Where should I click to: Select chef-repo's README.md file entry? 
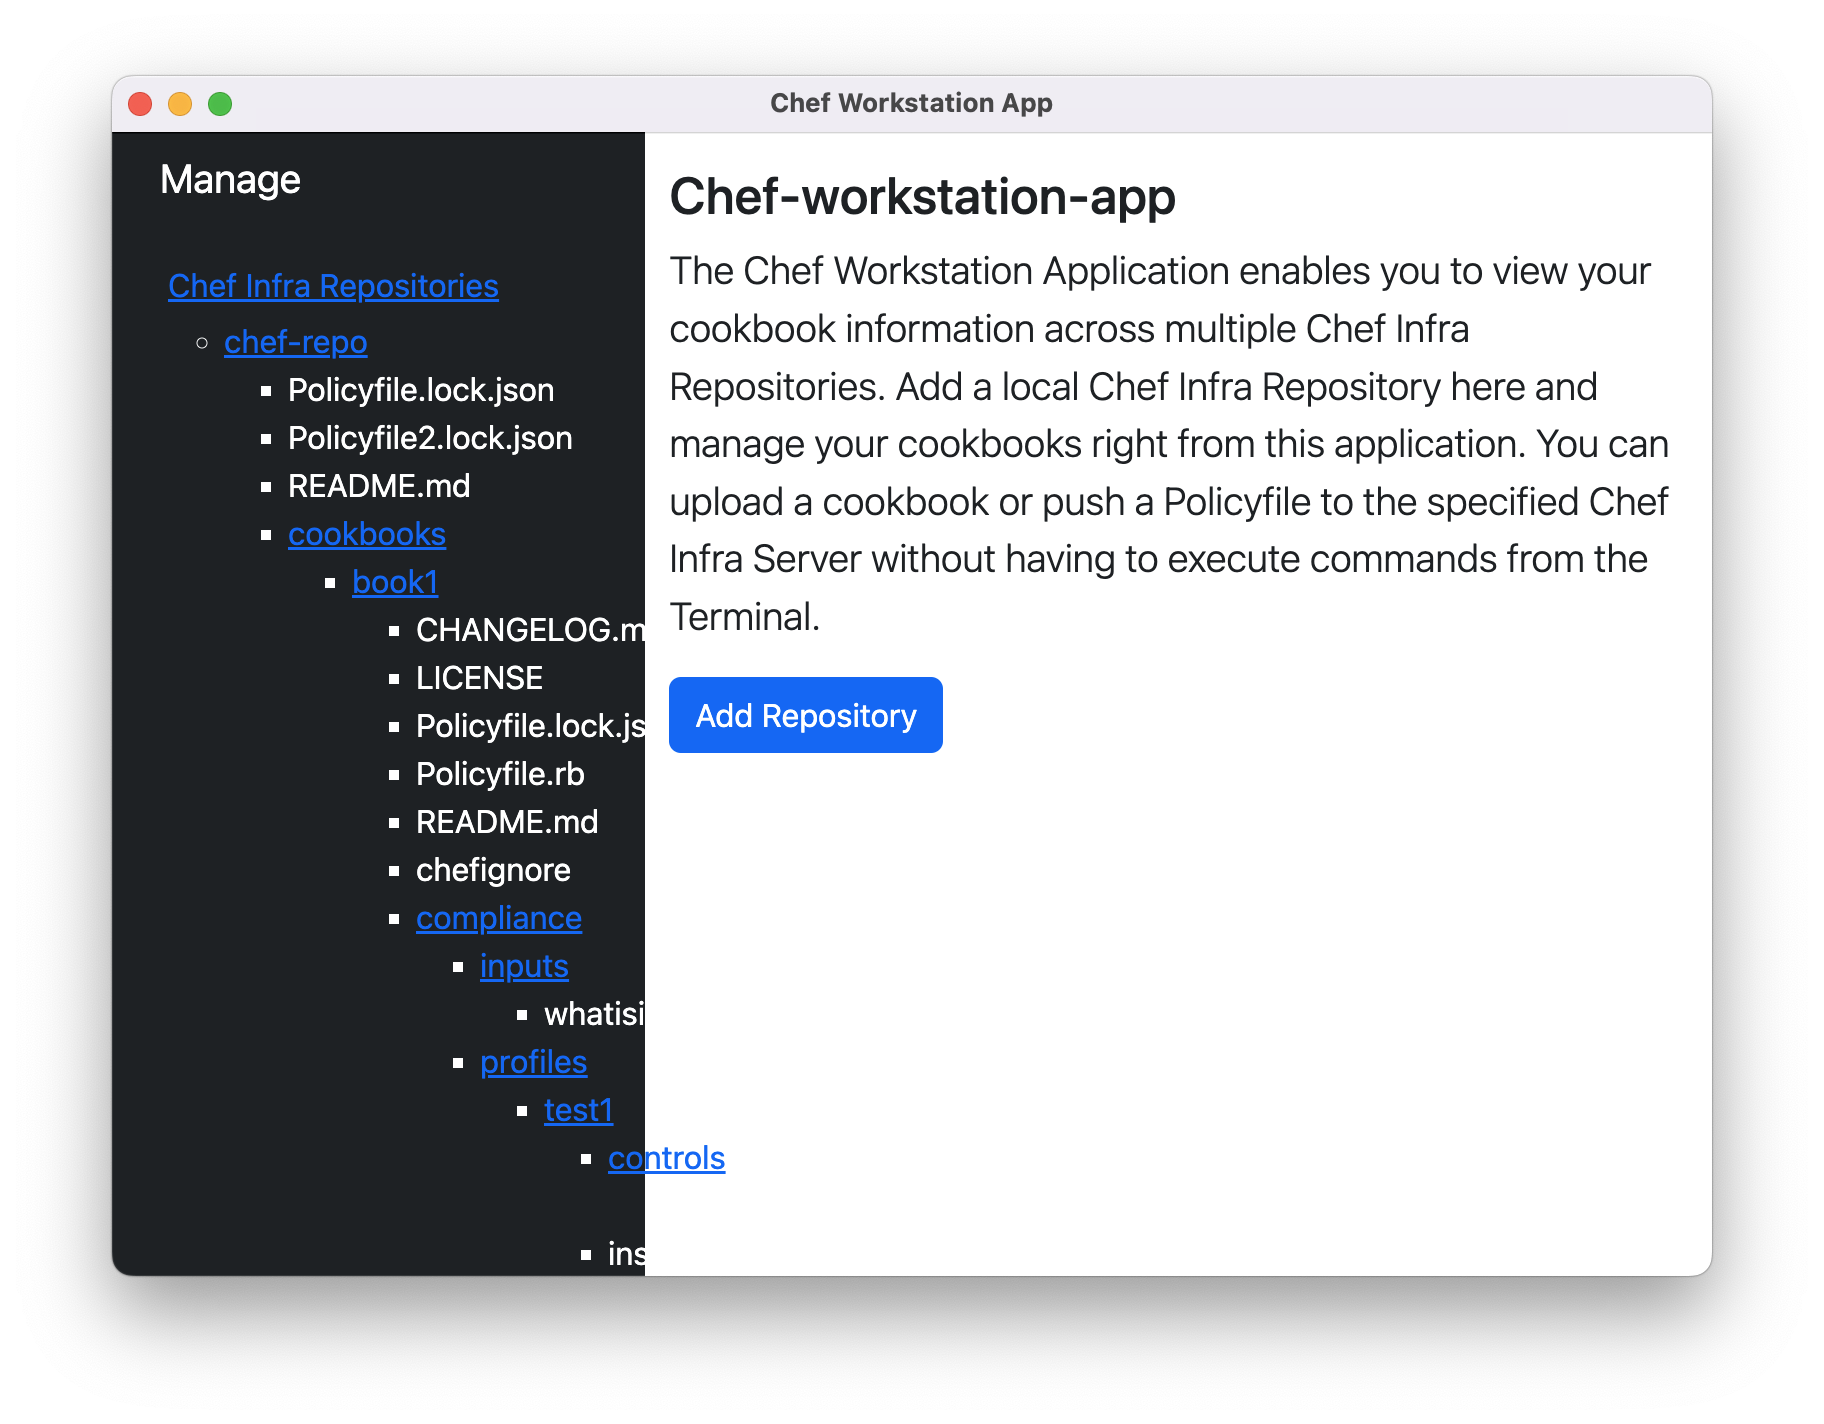click(379, 486)
